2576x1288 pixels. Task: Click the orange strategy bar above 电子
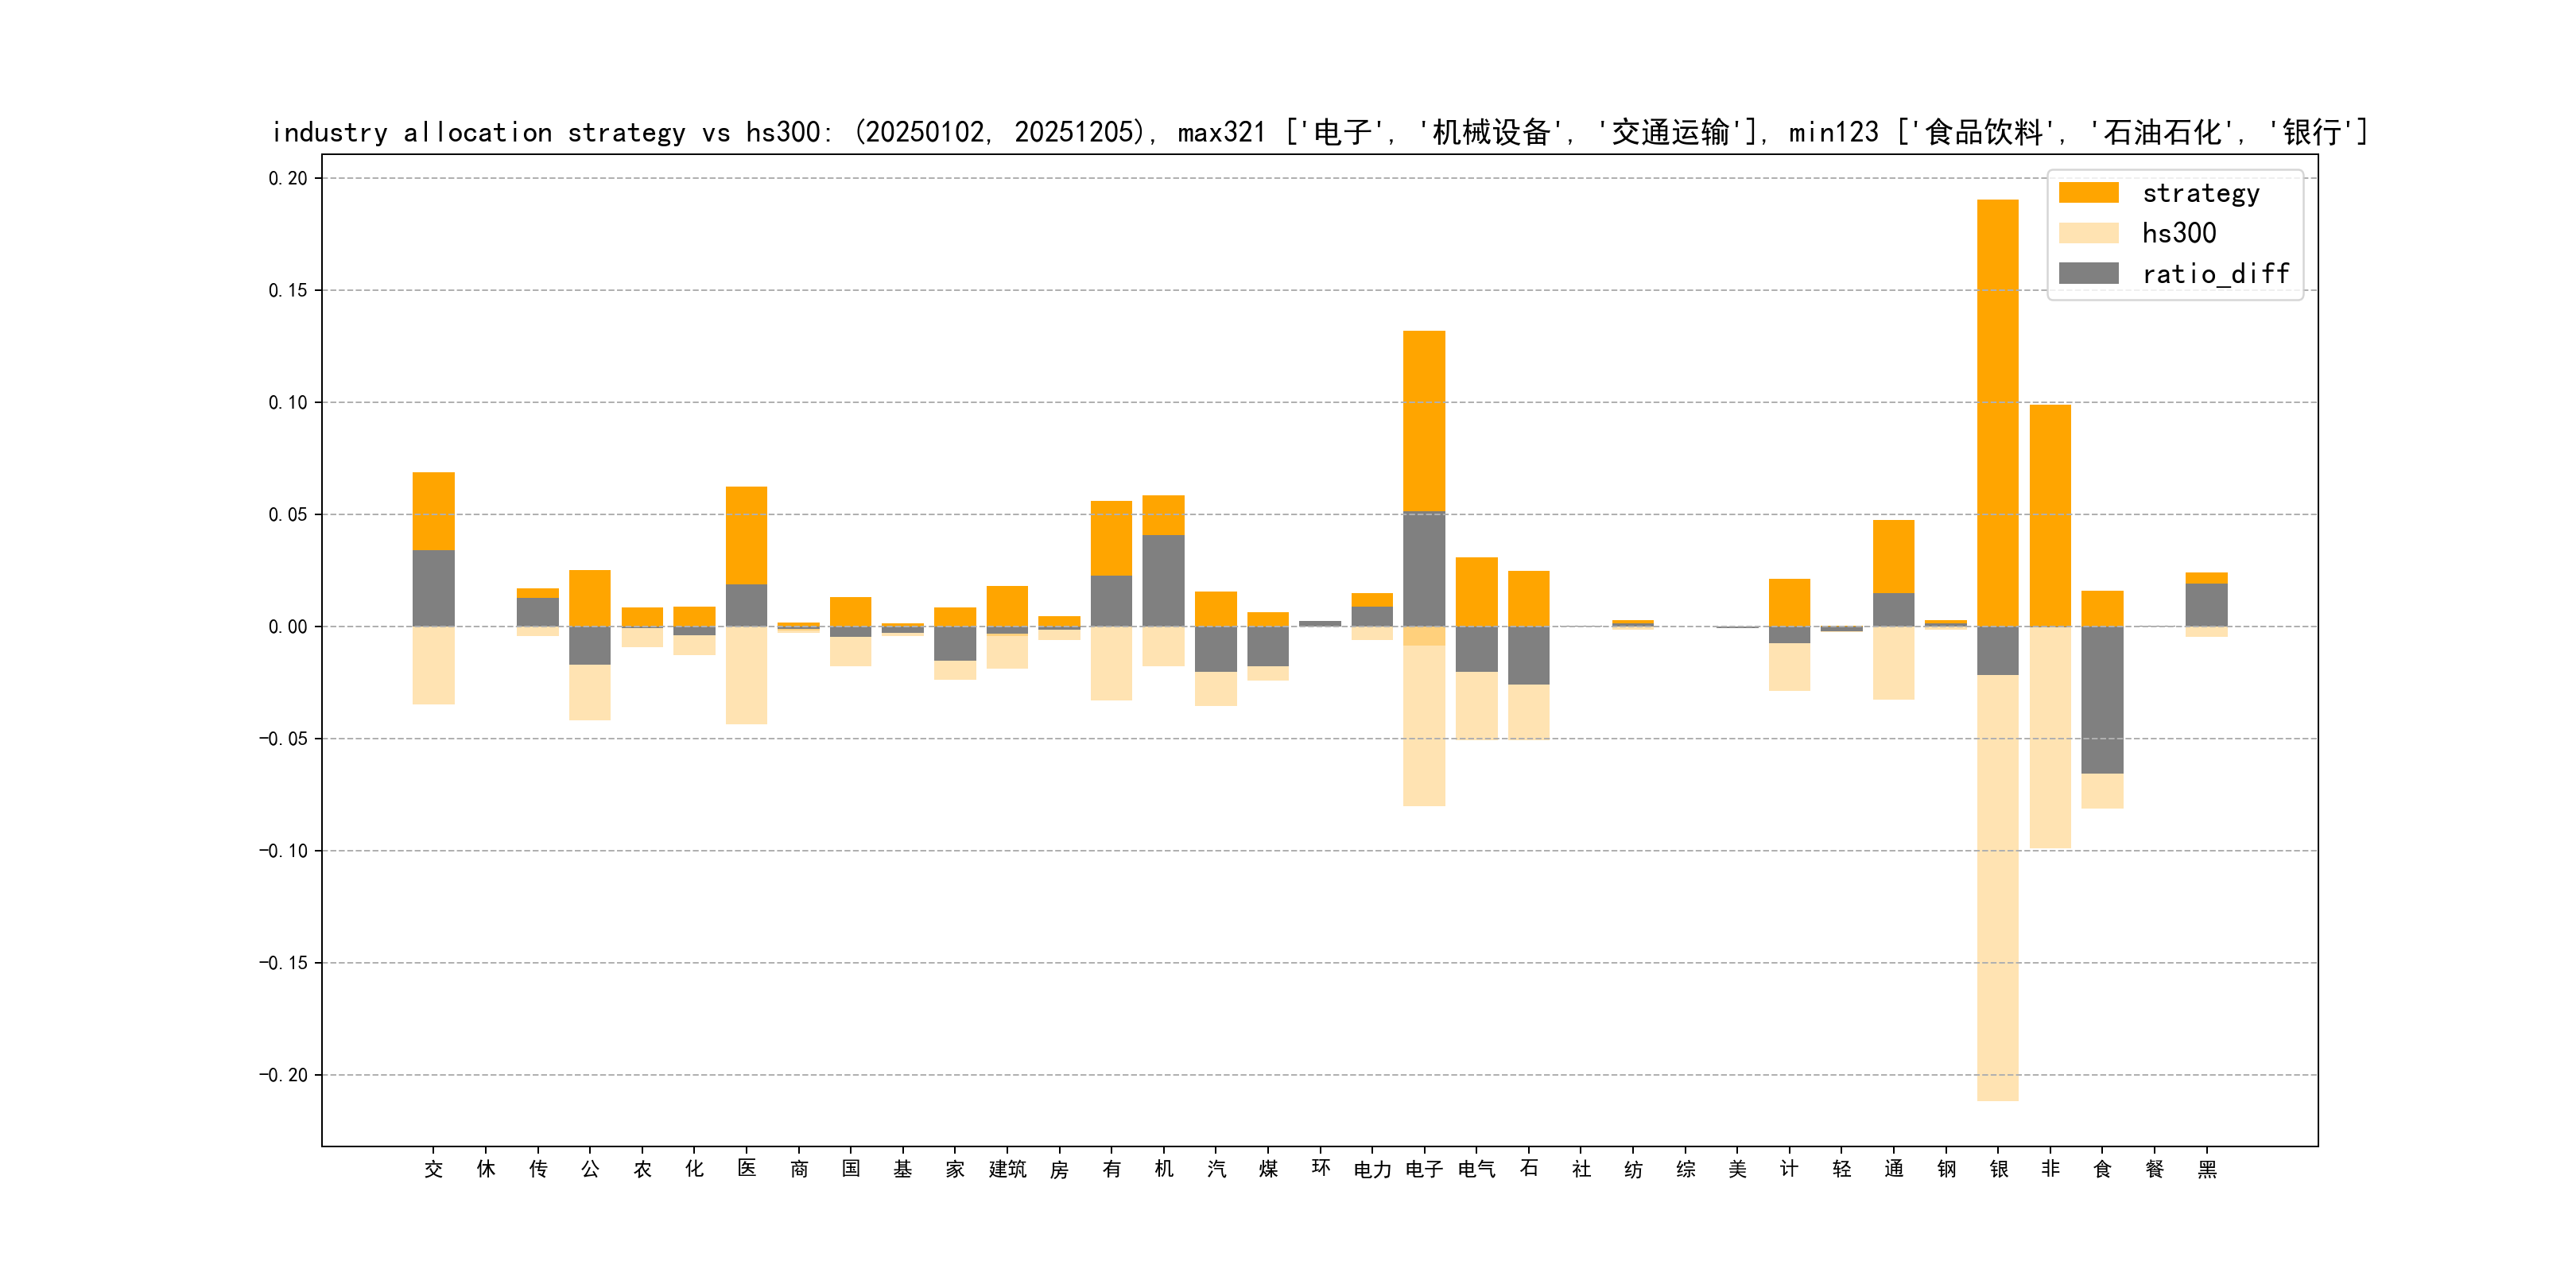1423,420
